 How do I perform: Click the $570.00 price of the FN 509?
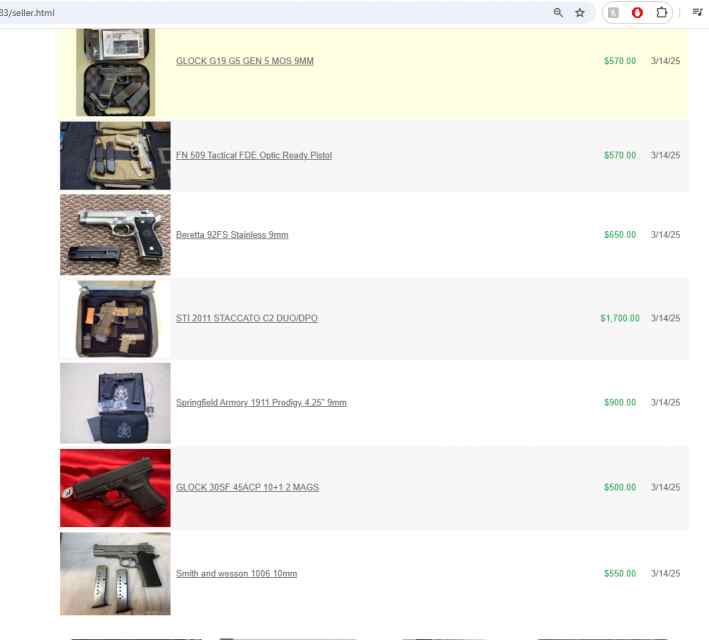[620, 155]
